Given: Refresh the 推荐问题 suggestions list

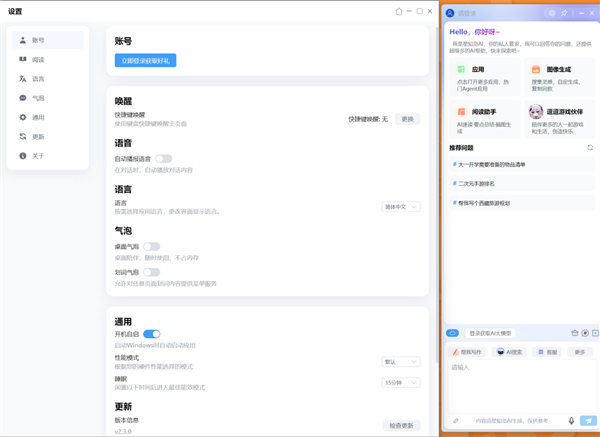Looking at the screenshot, I should (590, 148).
